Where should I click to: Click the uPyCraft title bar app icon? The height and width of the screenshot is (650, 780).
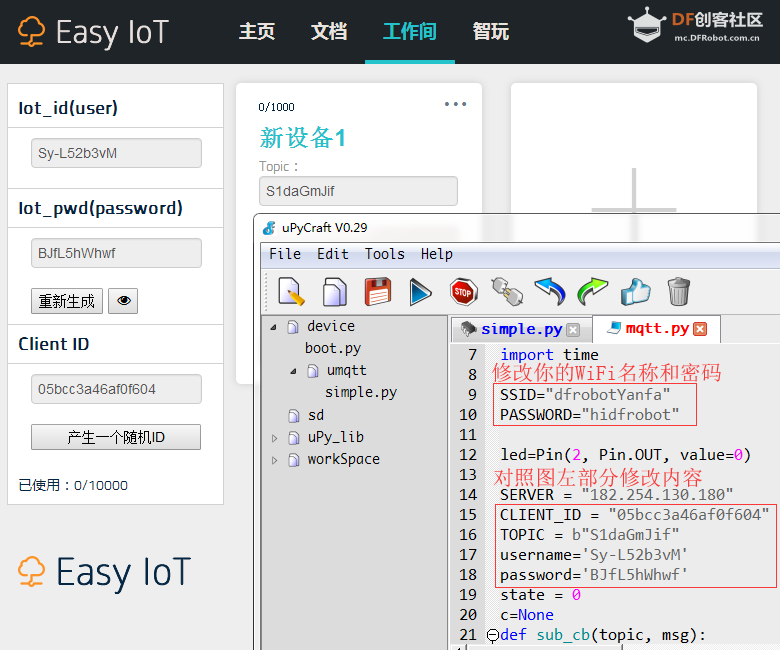click(x=269, y=228)
